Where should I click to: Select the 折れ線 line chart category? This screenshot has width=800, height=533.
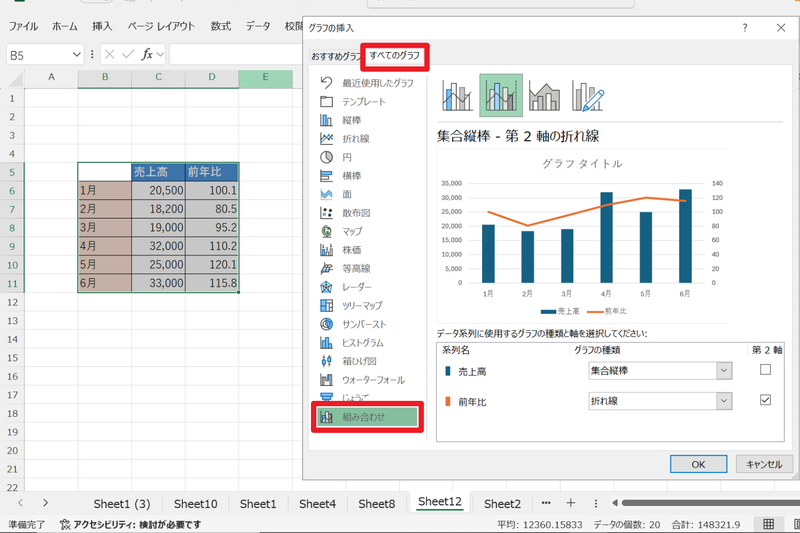tap(357, 138)
